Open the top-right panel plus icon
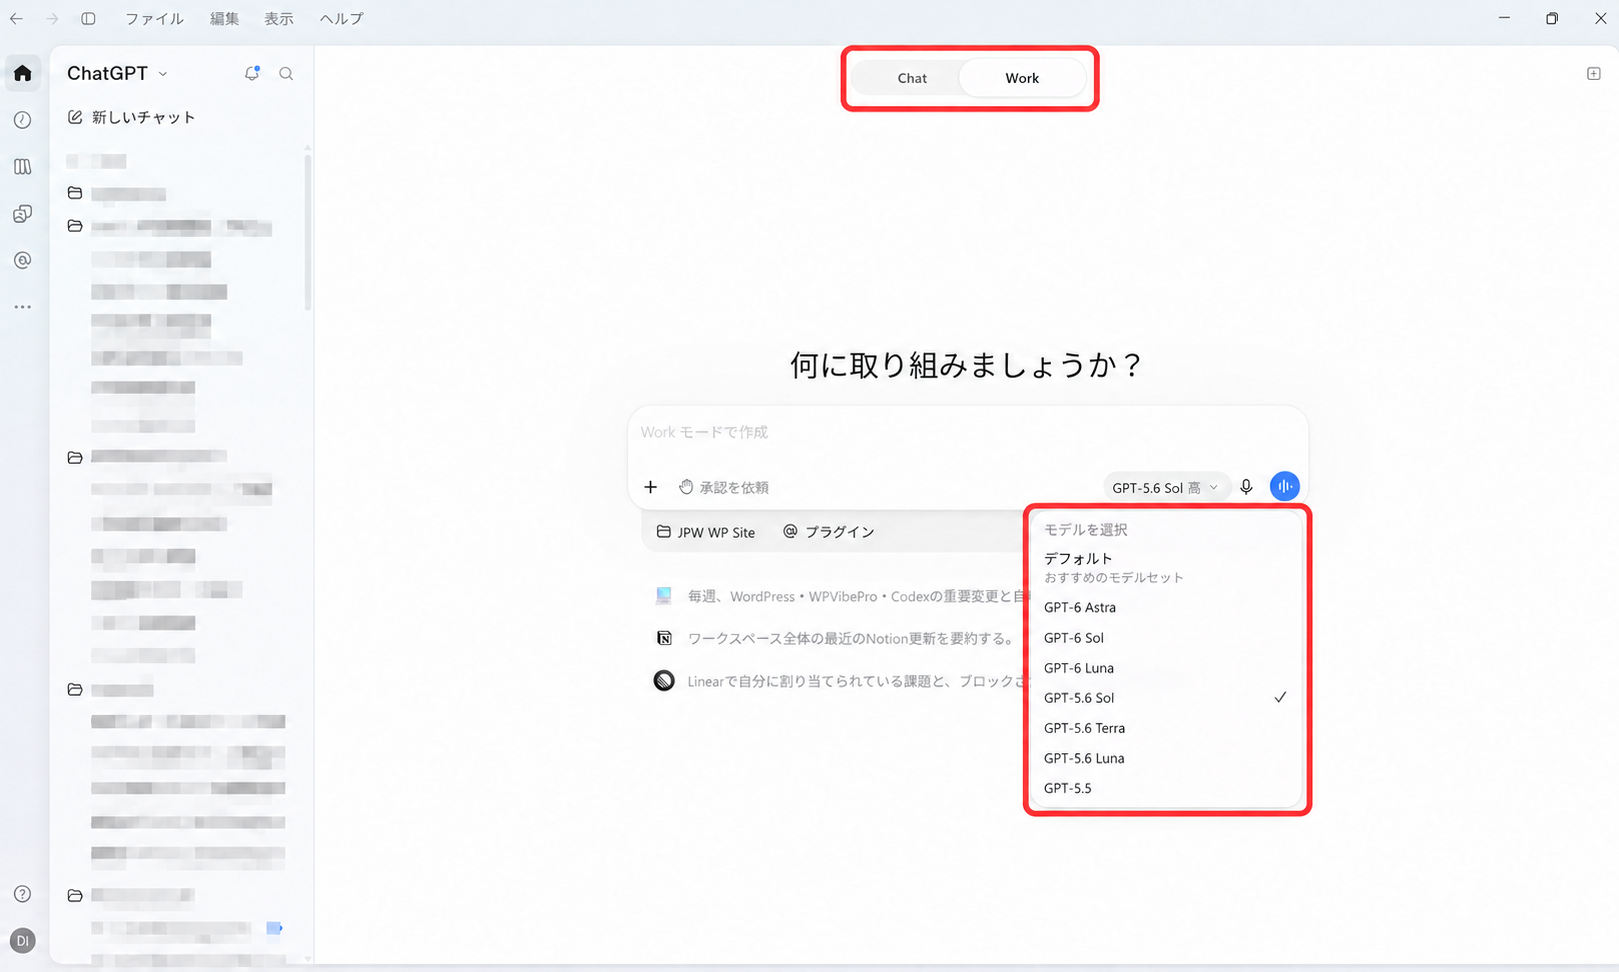Viewport: 1619px width, 972px height. coord(1594,73)
